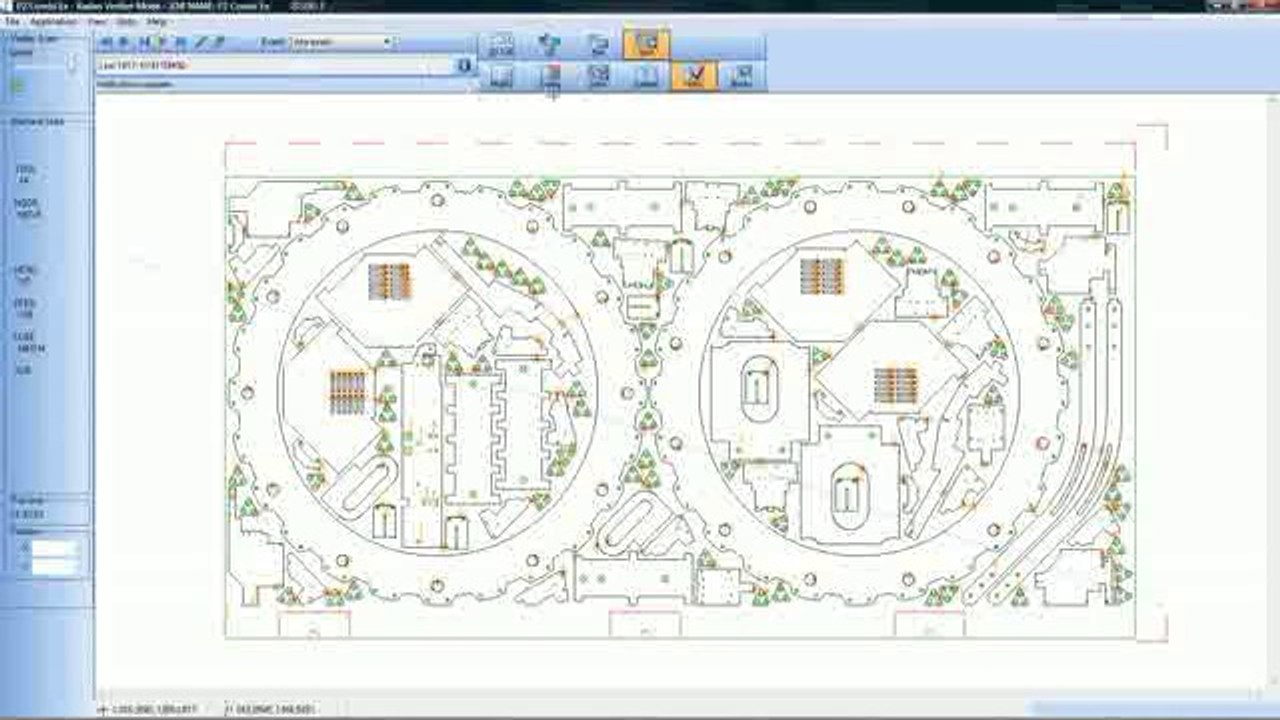Click the first button in the lower button row
The width and height of the screenshot is (1280, 720).
tap(501, 76)
